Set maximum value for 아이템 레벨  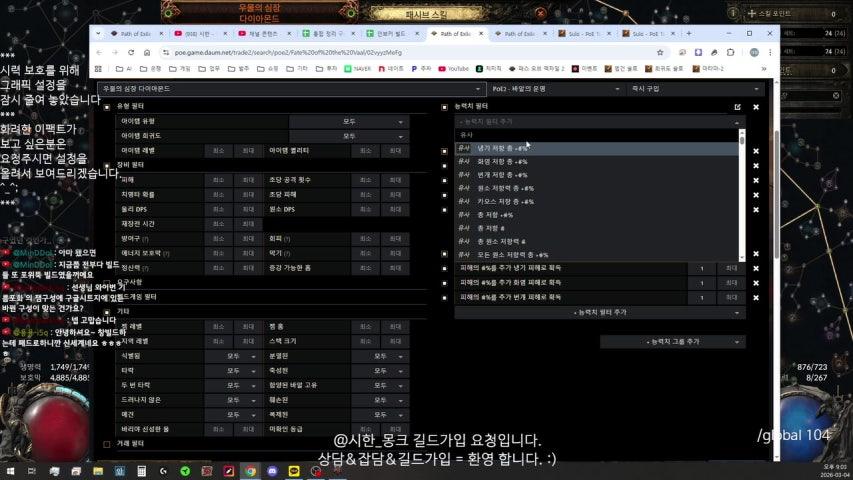point(248,151)
